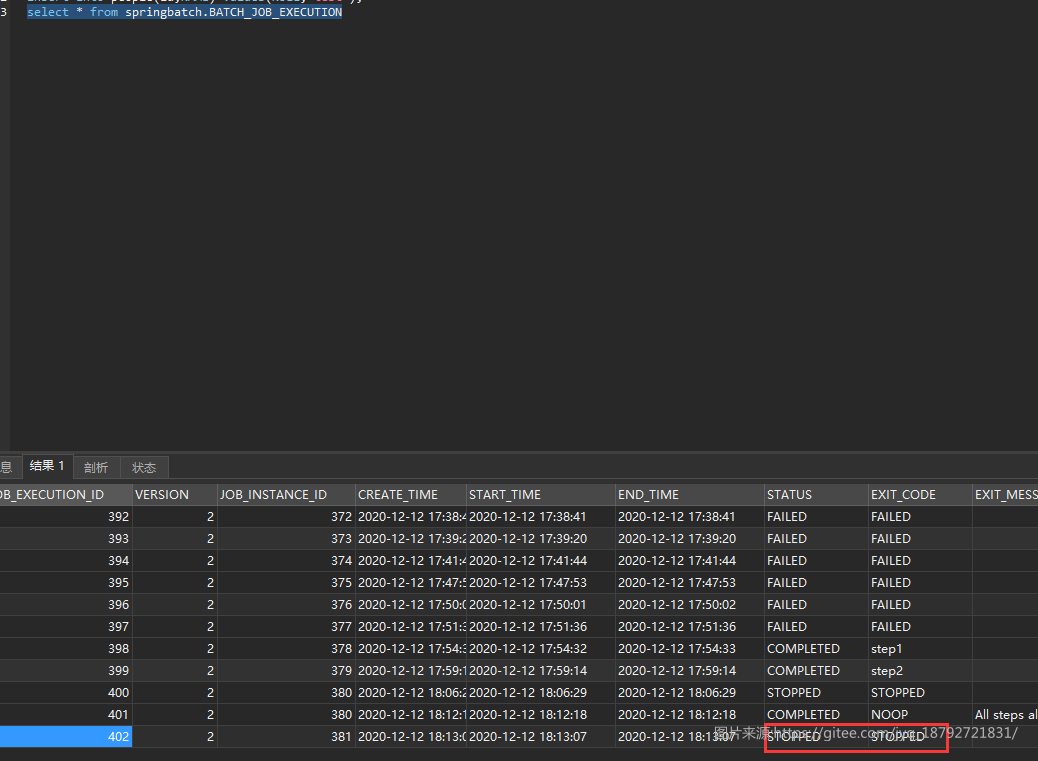Click the version value in row 394
Viewport: 1038px width, 761px height.
(175, 561)
